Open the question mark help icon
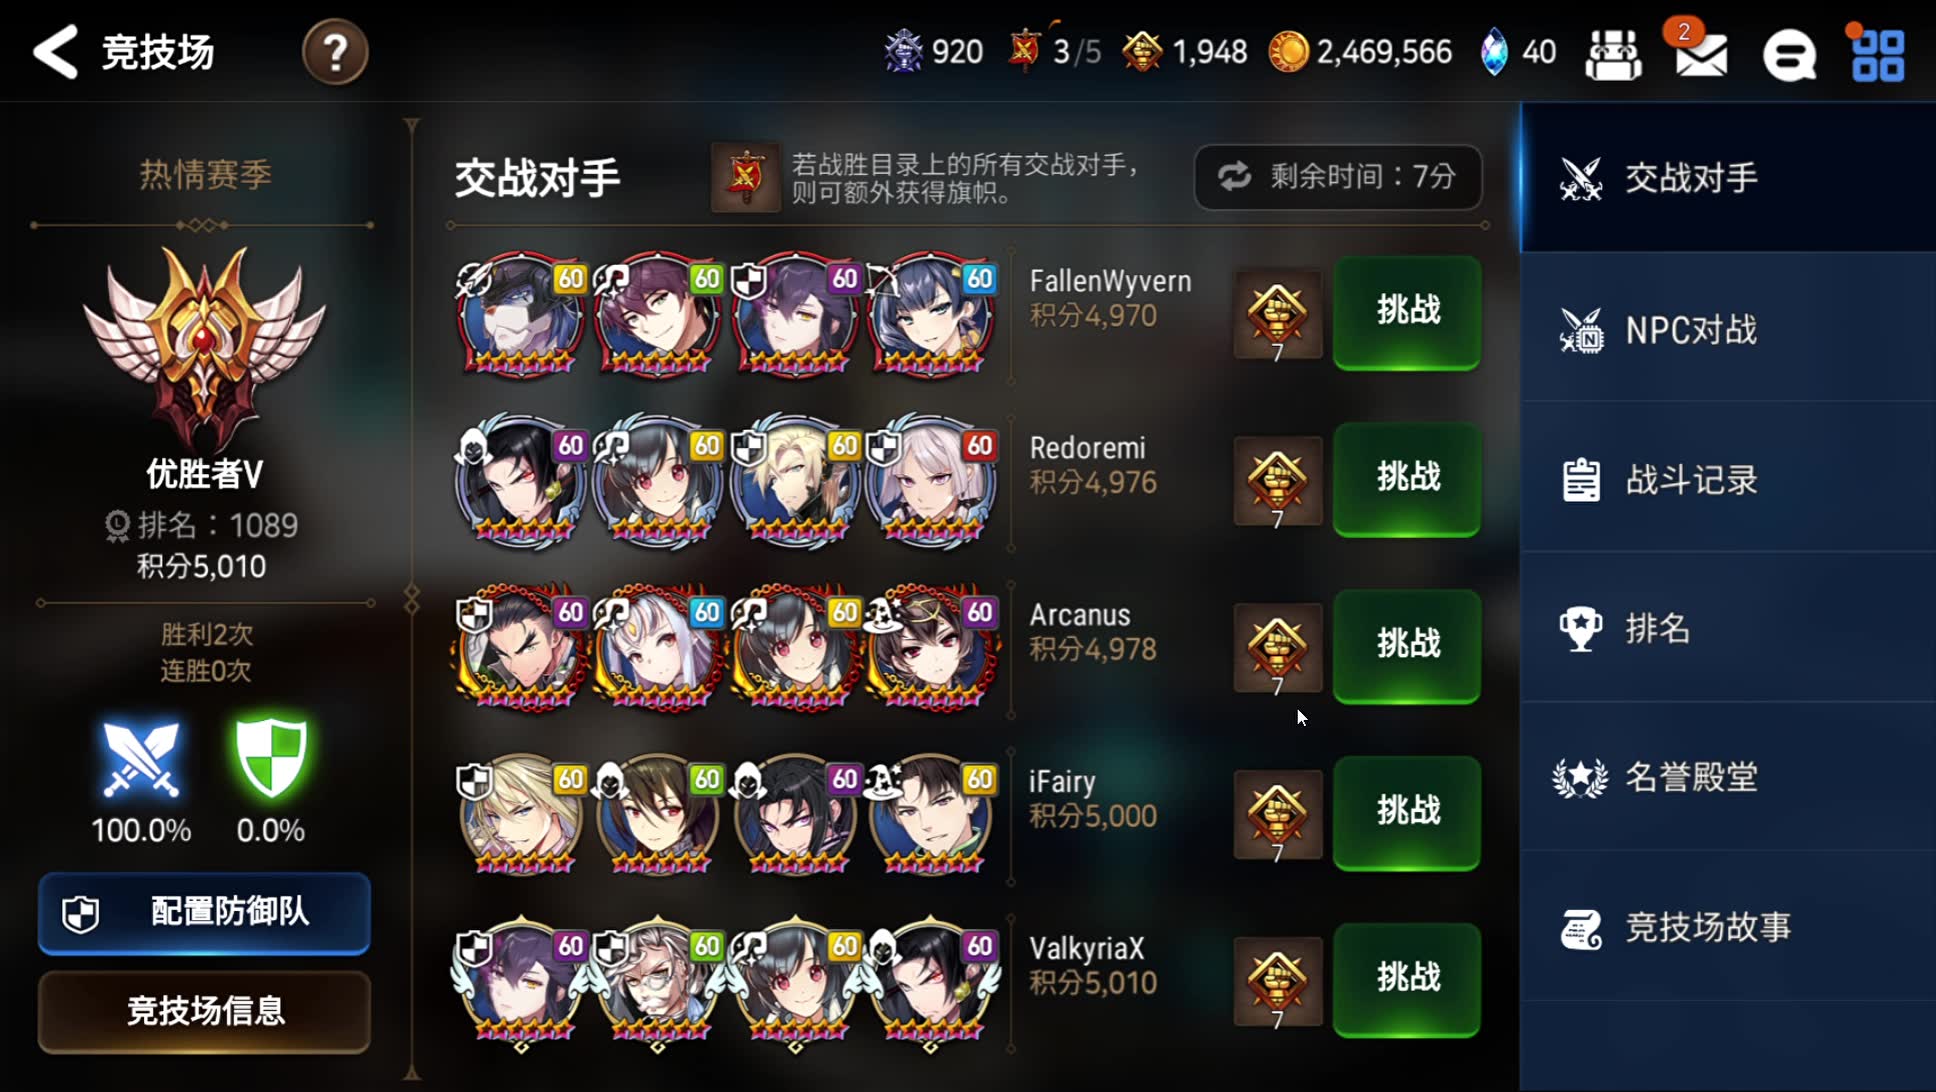 [x=335, y=52]
